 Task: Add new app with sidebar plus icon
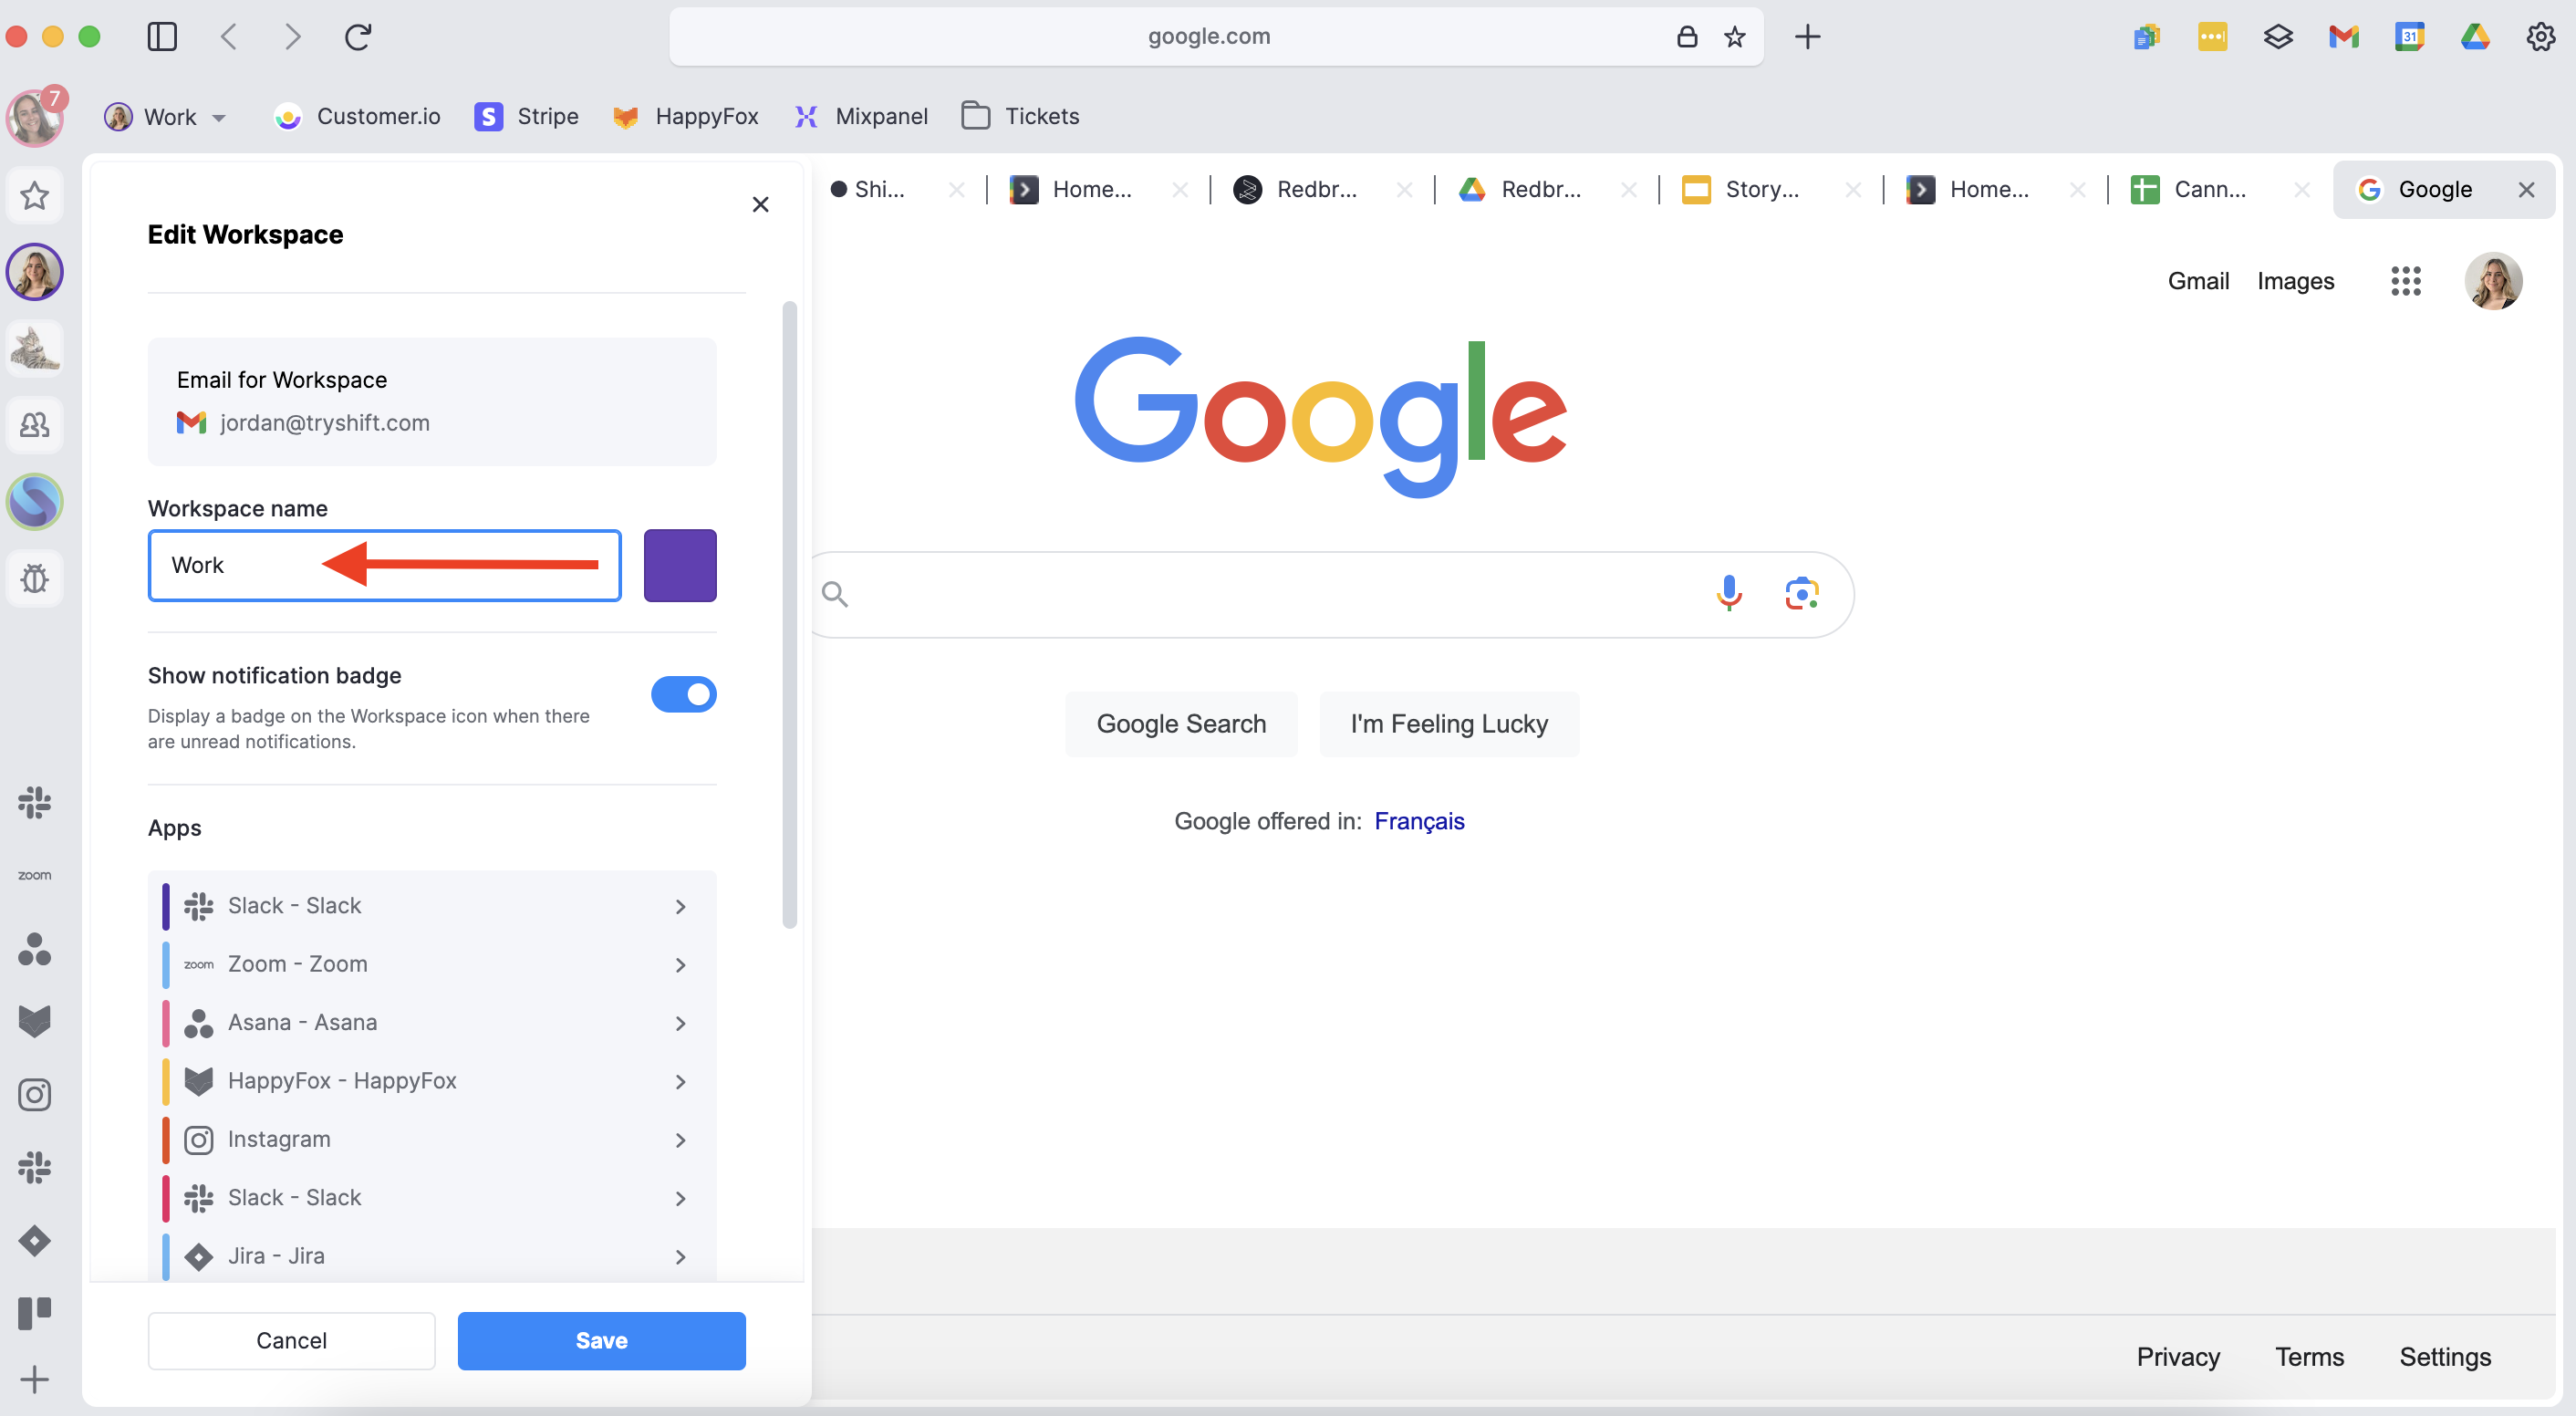click(35, 1380)
